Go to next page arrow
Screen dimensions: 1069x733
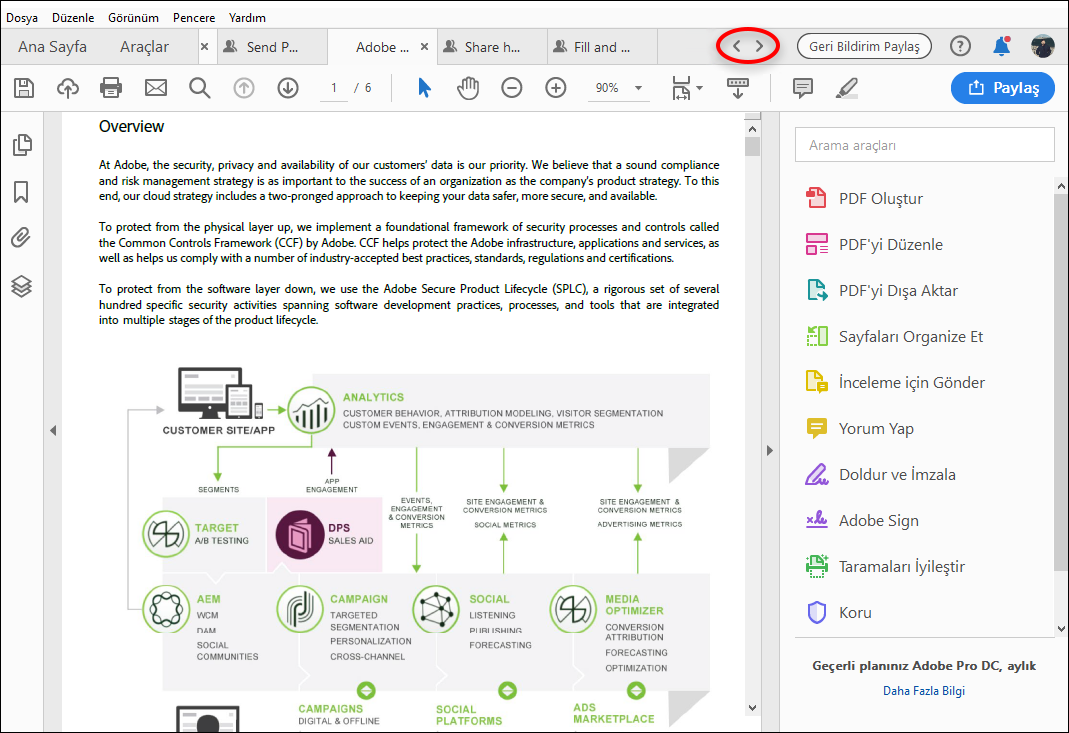288,88
